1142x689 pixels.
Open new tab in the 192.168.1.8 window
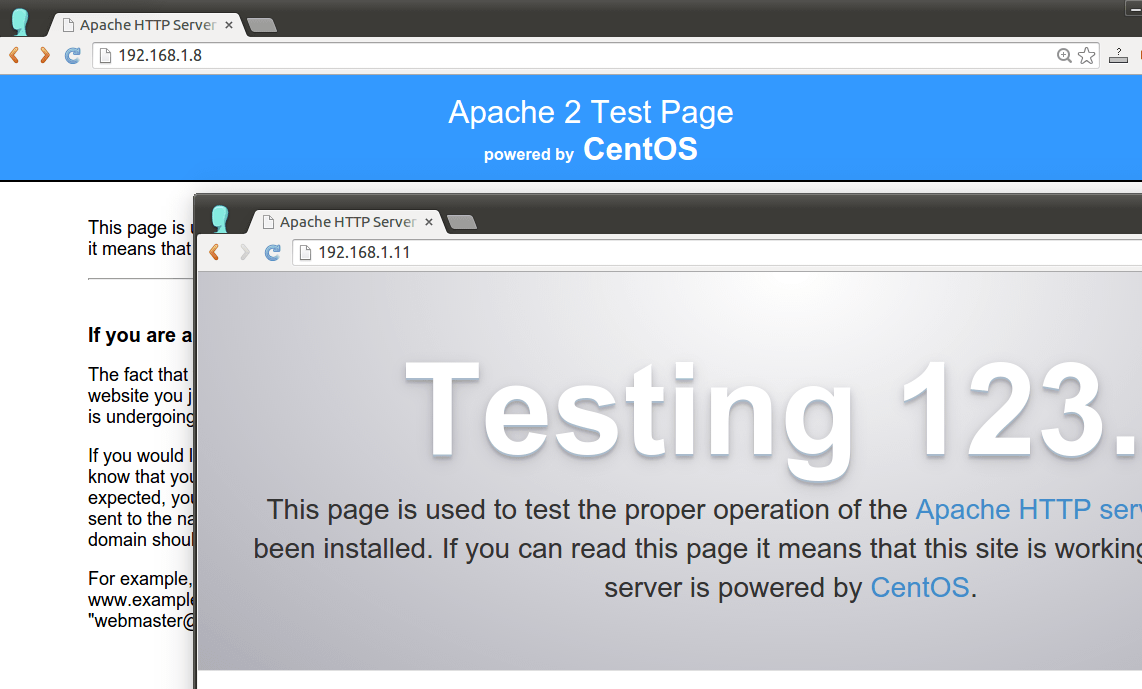pyautogui.click(x=261, y=25)
